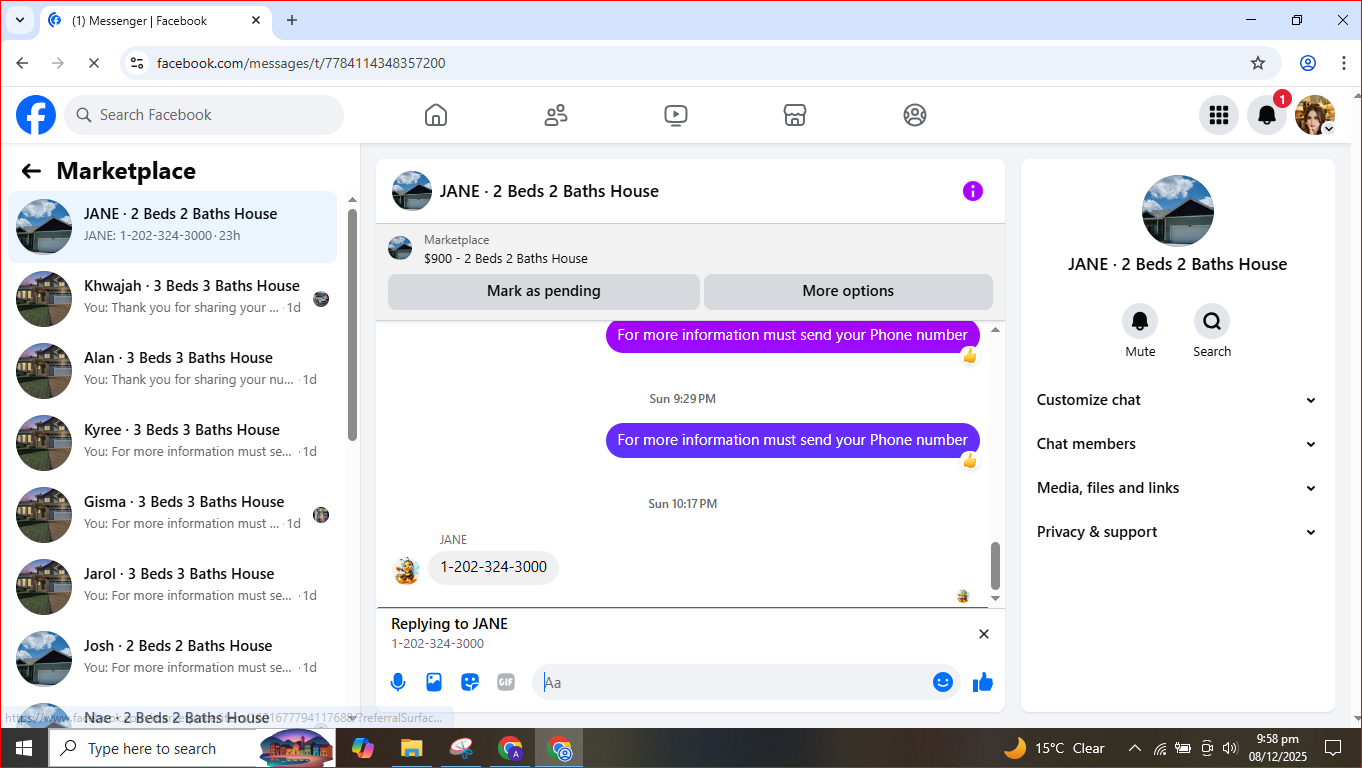Open the $900 - 2 Beds 2 Baths House listing
Viewport: 1362px width, 768px height.
[506, 258]
